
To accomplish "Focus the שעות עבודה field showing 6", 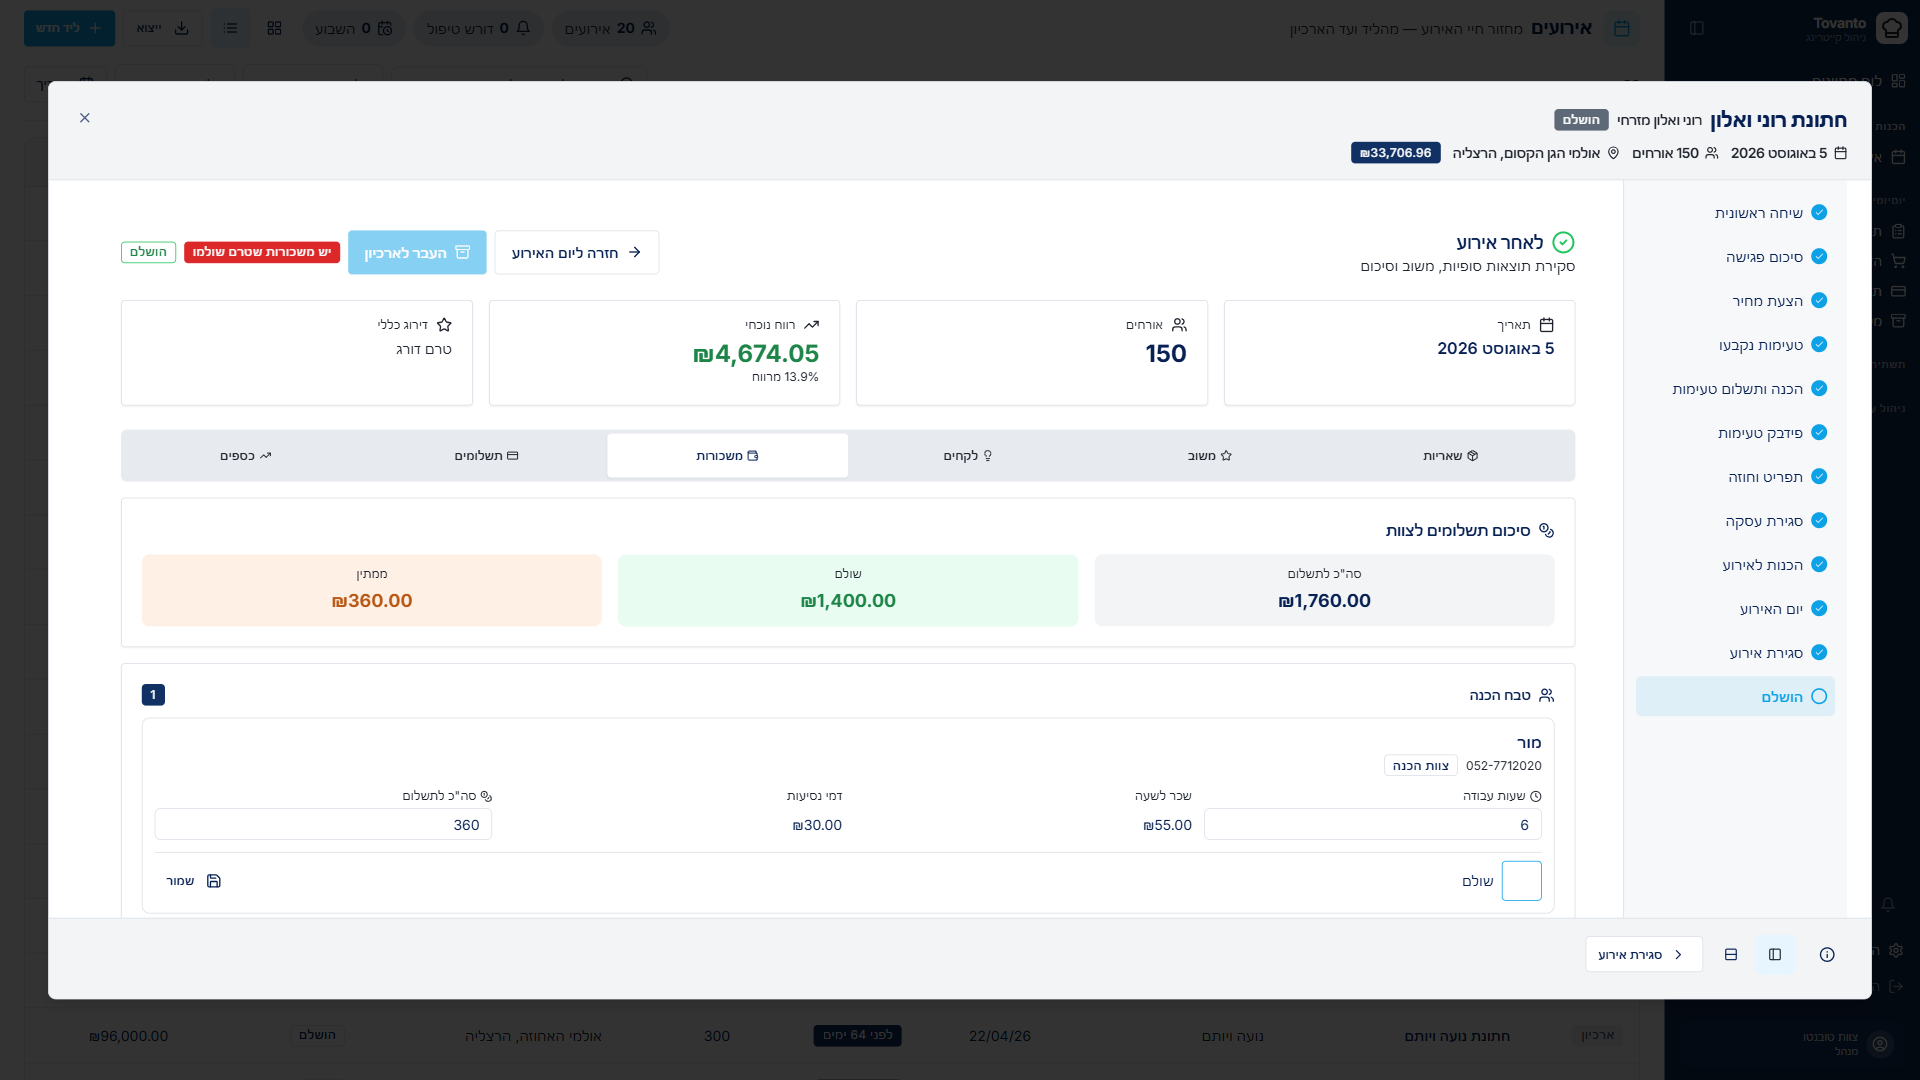I will click(x=1373, y=825).
